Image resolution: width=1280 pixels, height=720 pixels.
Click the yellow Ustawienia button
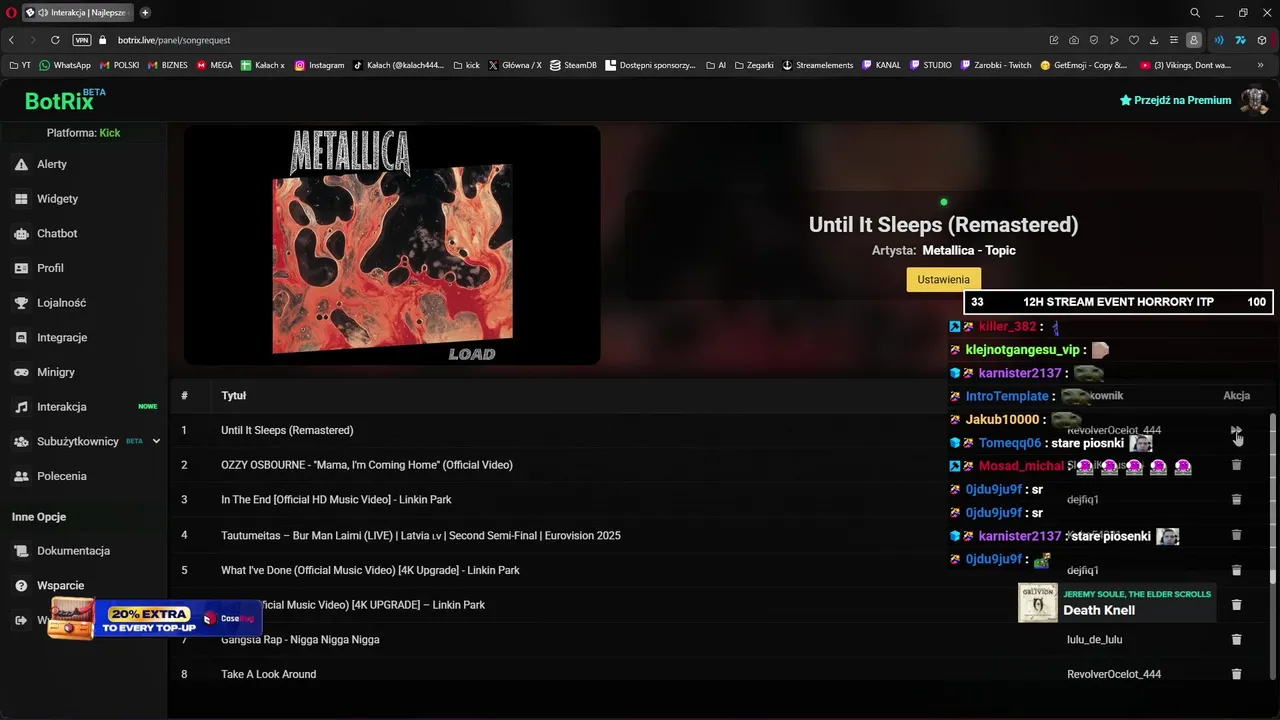pos(943,279)
